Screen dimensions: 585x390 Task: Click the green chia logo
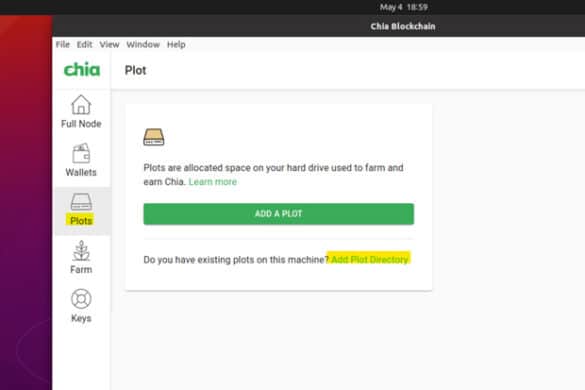(x=82, y=69)
